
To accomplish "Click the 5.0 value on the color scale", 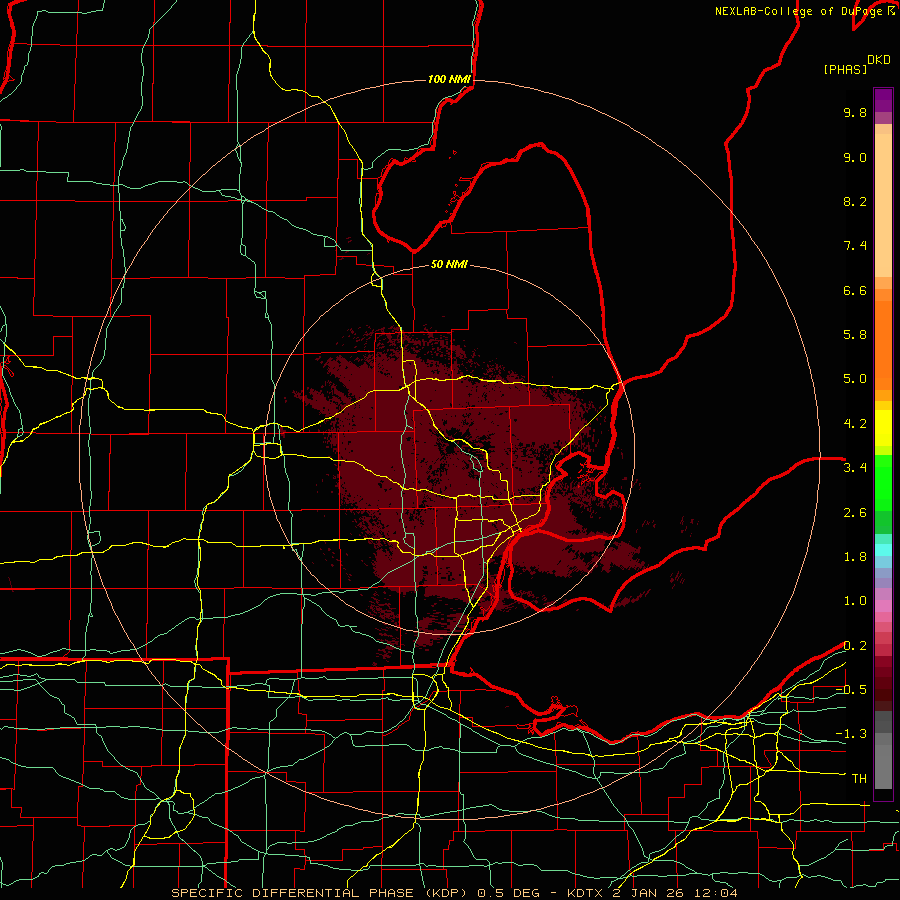I will tap(855, 379).
